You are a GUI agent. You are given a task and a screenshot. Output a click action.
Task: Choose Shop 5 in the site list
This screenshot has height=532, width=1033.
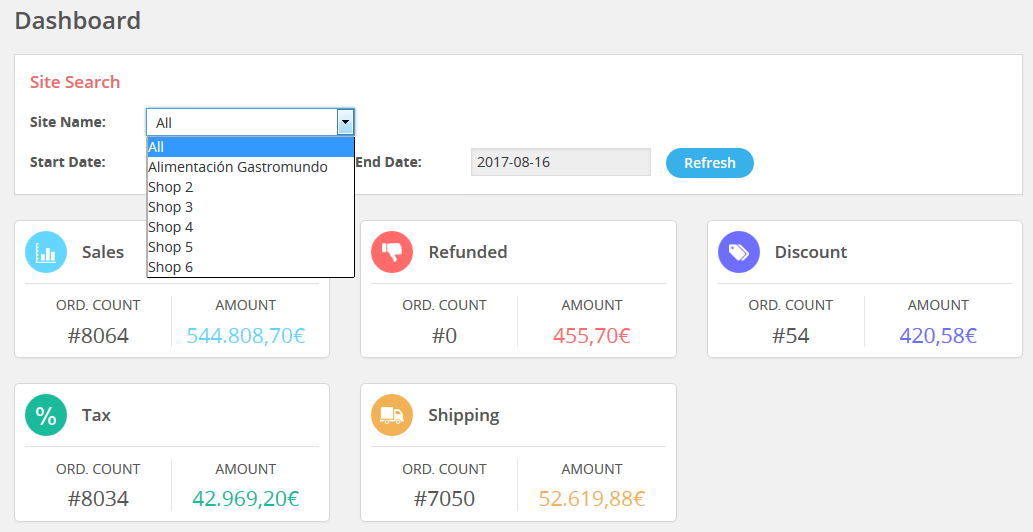coord(250,247)
